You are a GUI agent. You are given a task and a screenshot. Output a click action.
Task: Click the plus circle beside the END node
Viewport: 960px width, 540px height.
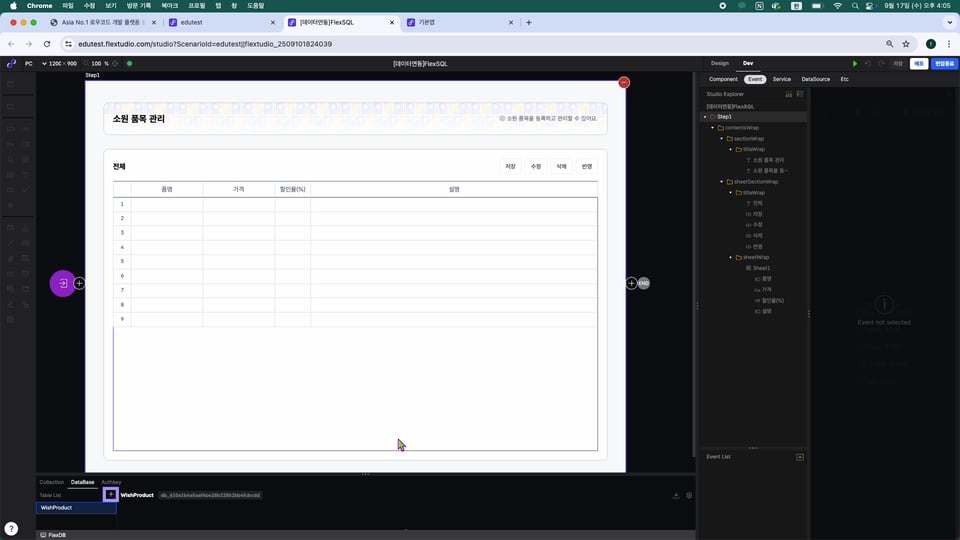click(631, 283)
